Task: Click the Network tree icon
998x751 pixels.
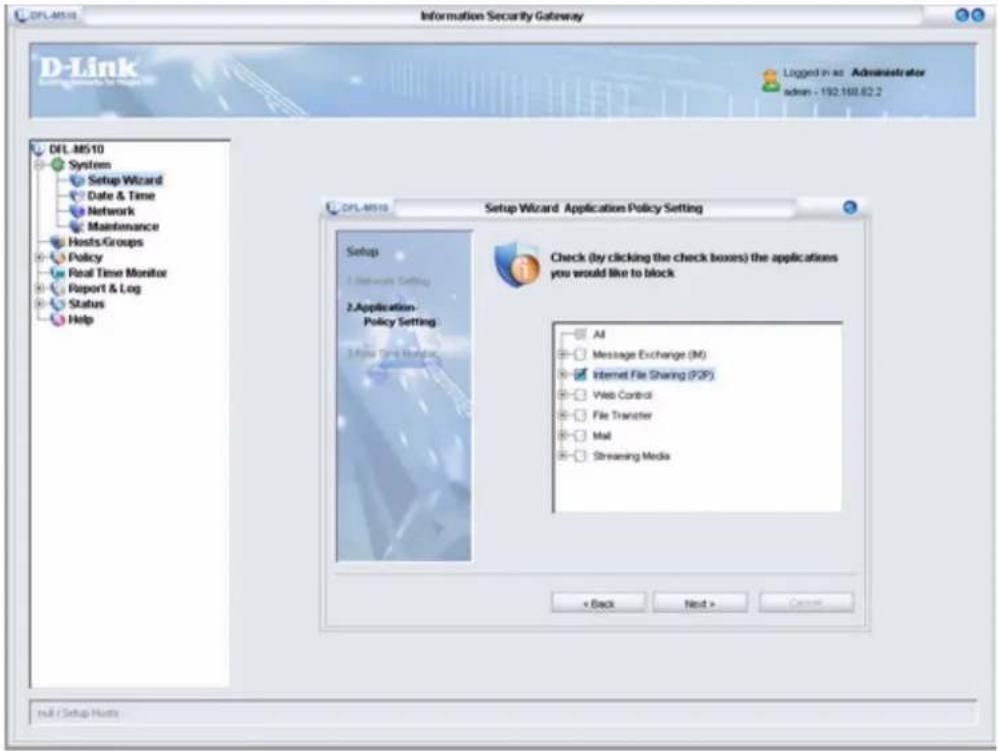Action: tap(77, 211)
